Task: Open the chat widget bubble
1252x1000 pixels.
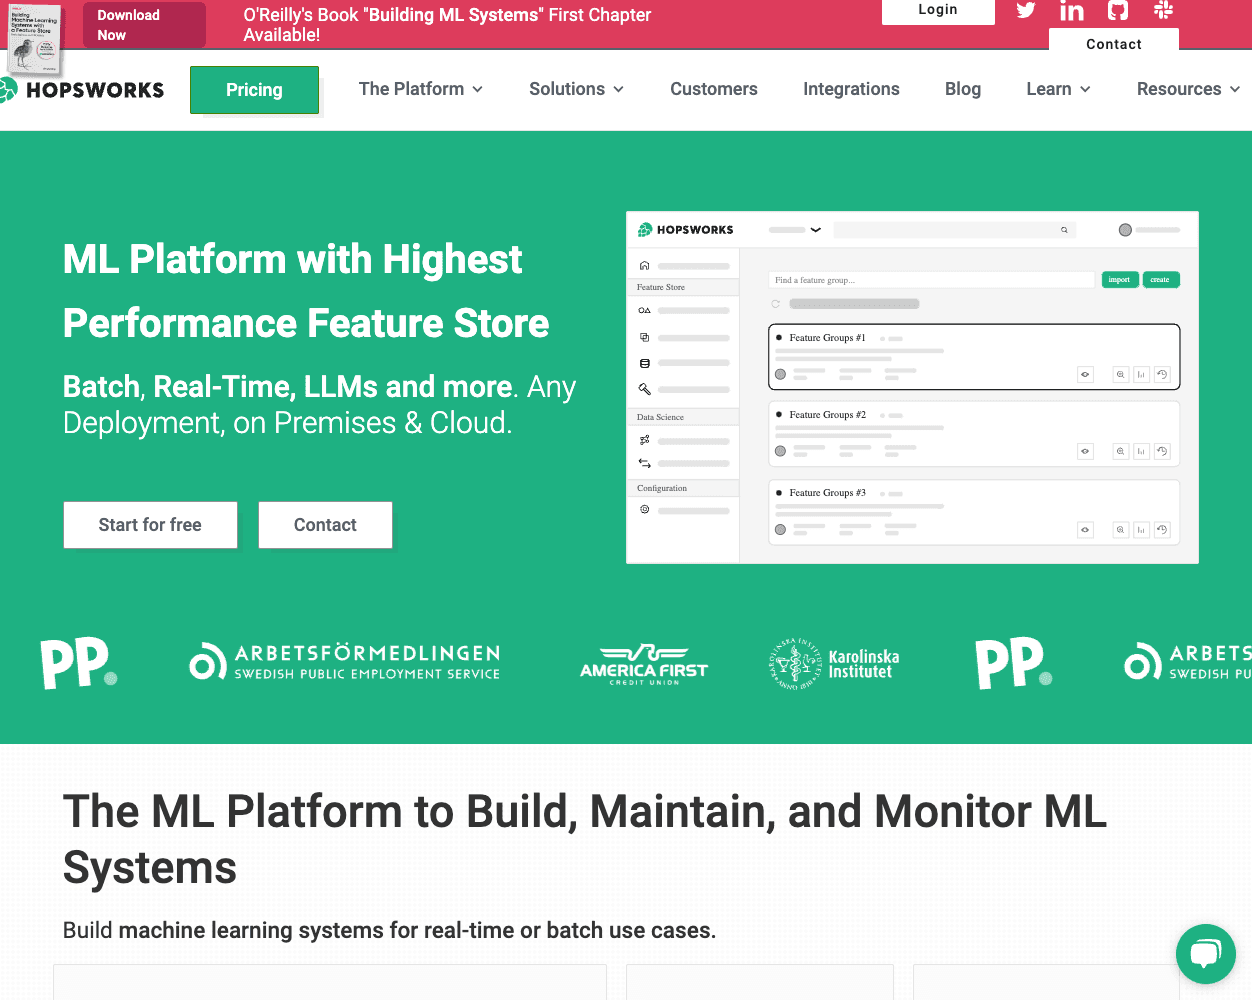Action: tap(1206, 954)
